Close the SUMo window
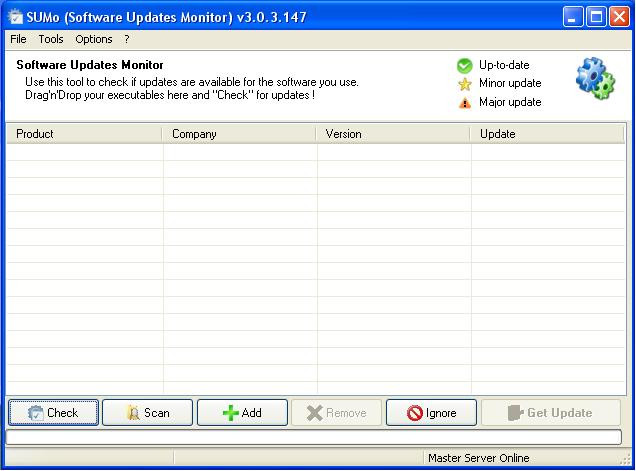636x471 pixels. 619,17
